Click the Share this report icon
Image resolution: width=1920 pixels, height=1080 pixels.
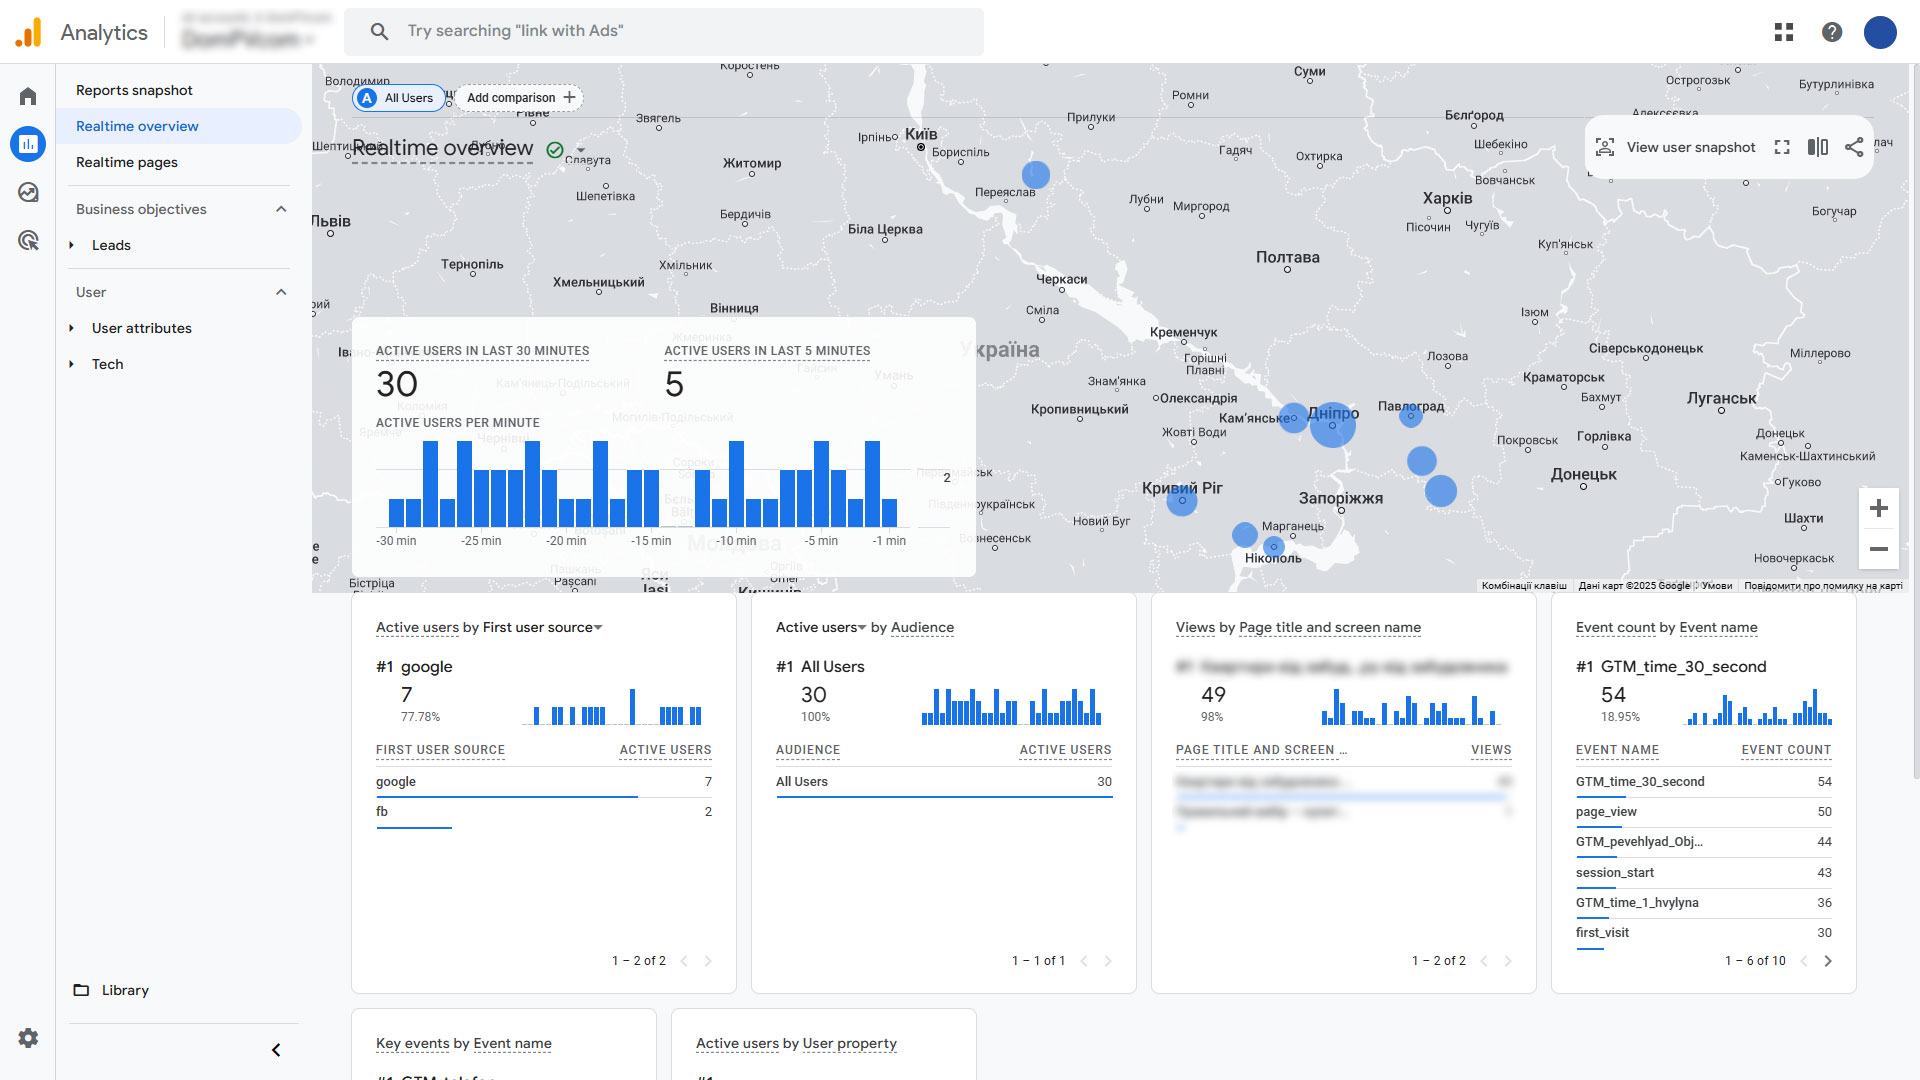point(1854,147)
